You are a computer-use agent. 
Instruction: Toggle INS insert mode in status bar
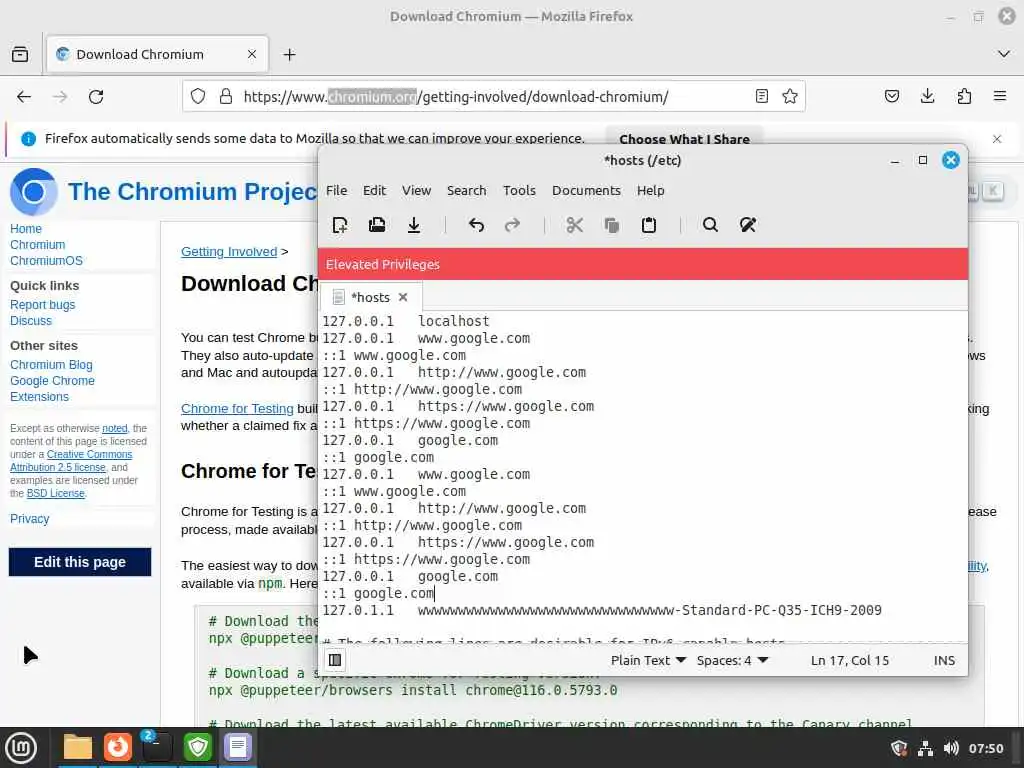point(944,660)
